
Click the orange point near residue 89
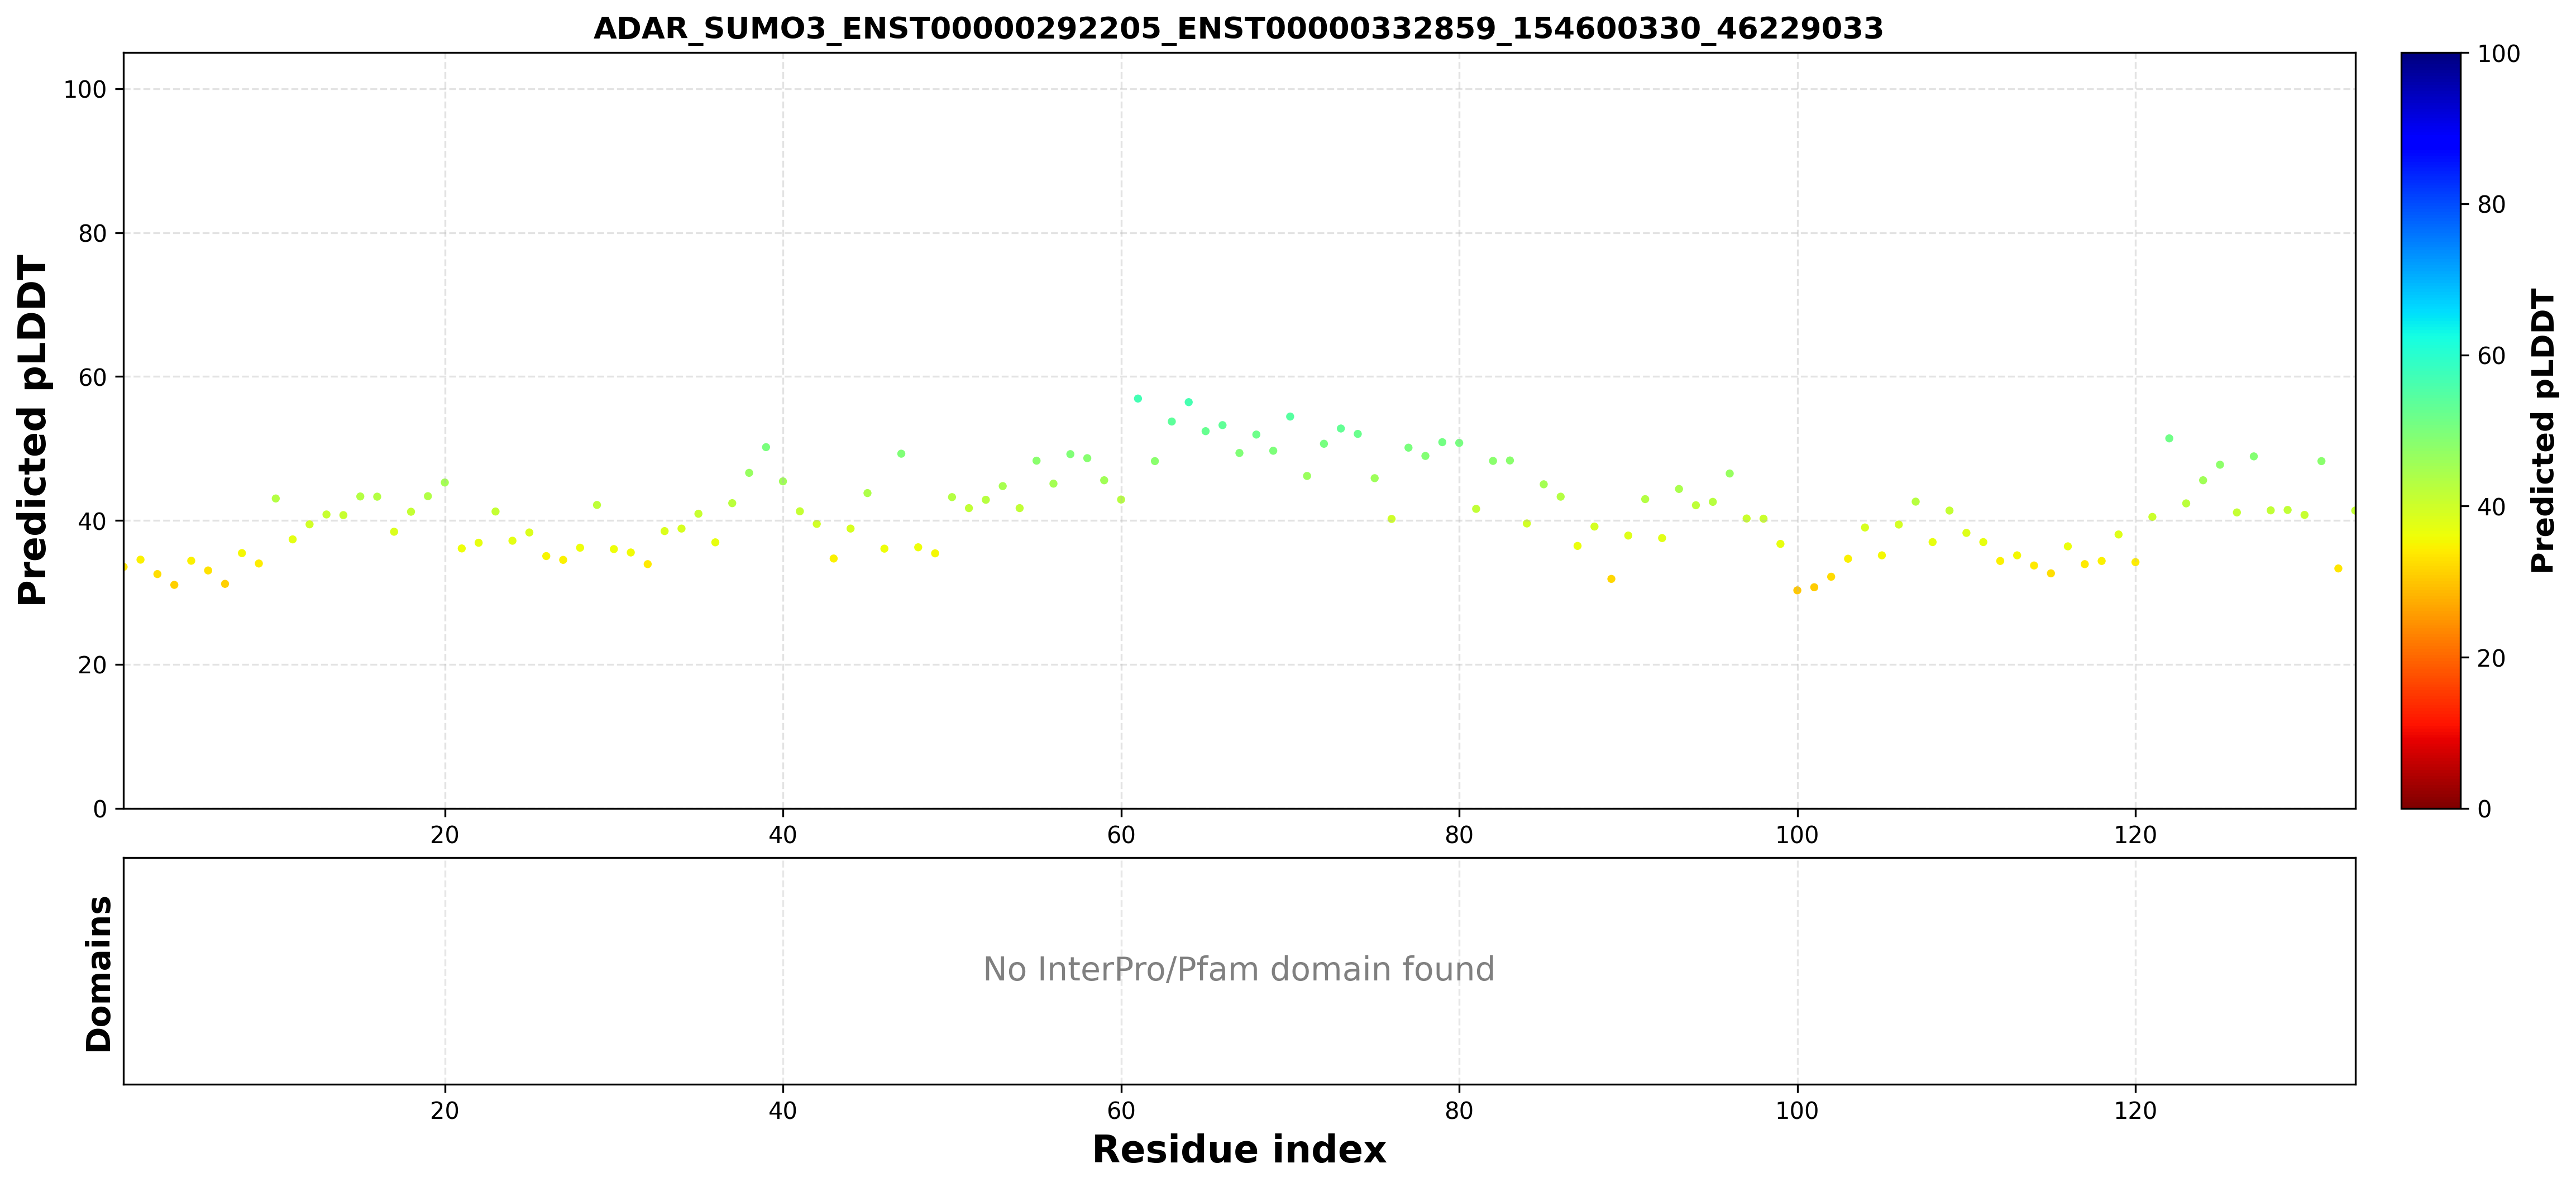coord(1611,579)
